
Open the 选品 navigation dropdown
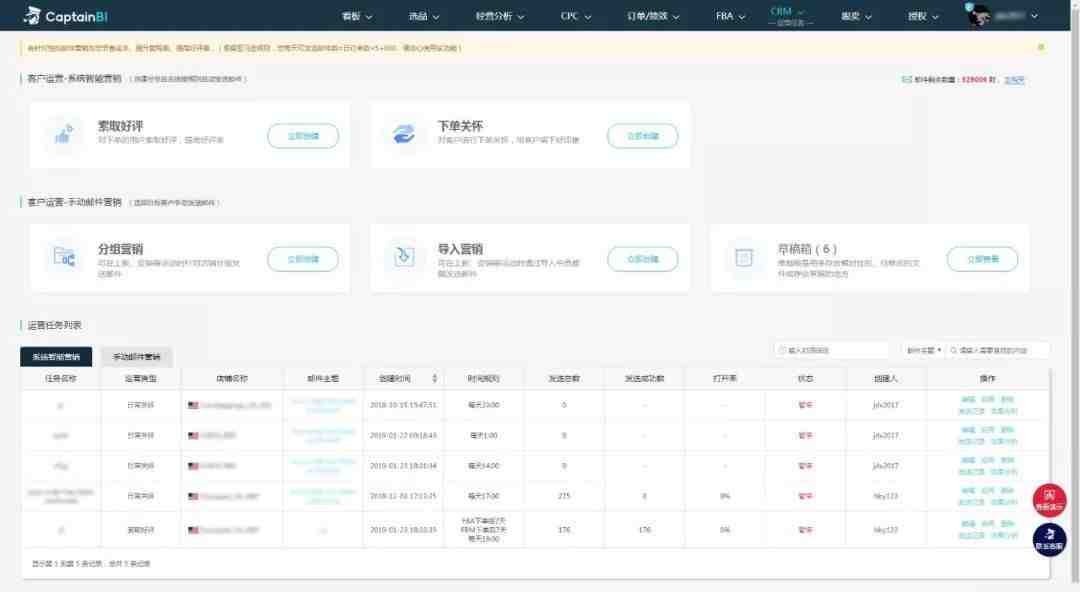[x=424, y=16]
